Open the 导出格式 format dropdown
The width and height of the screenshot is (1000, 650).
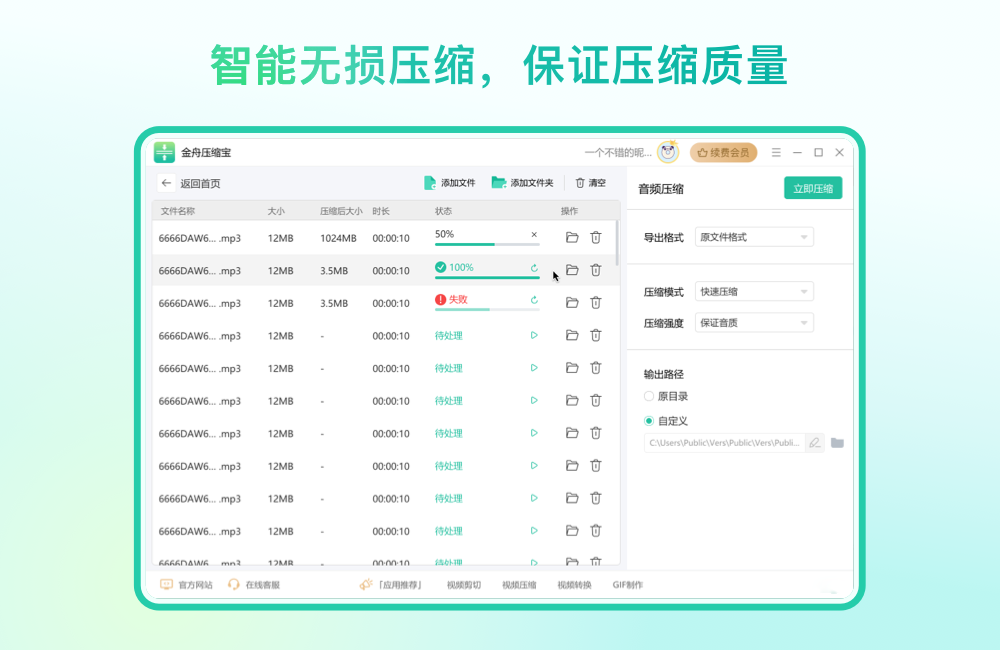point(754,237)
